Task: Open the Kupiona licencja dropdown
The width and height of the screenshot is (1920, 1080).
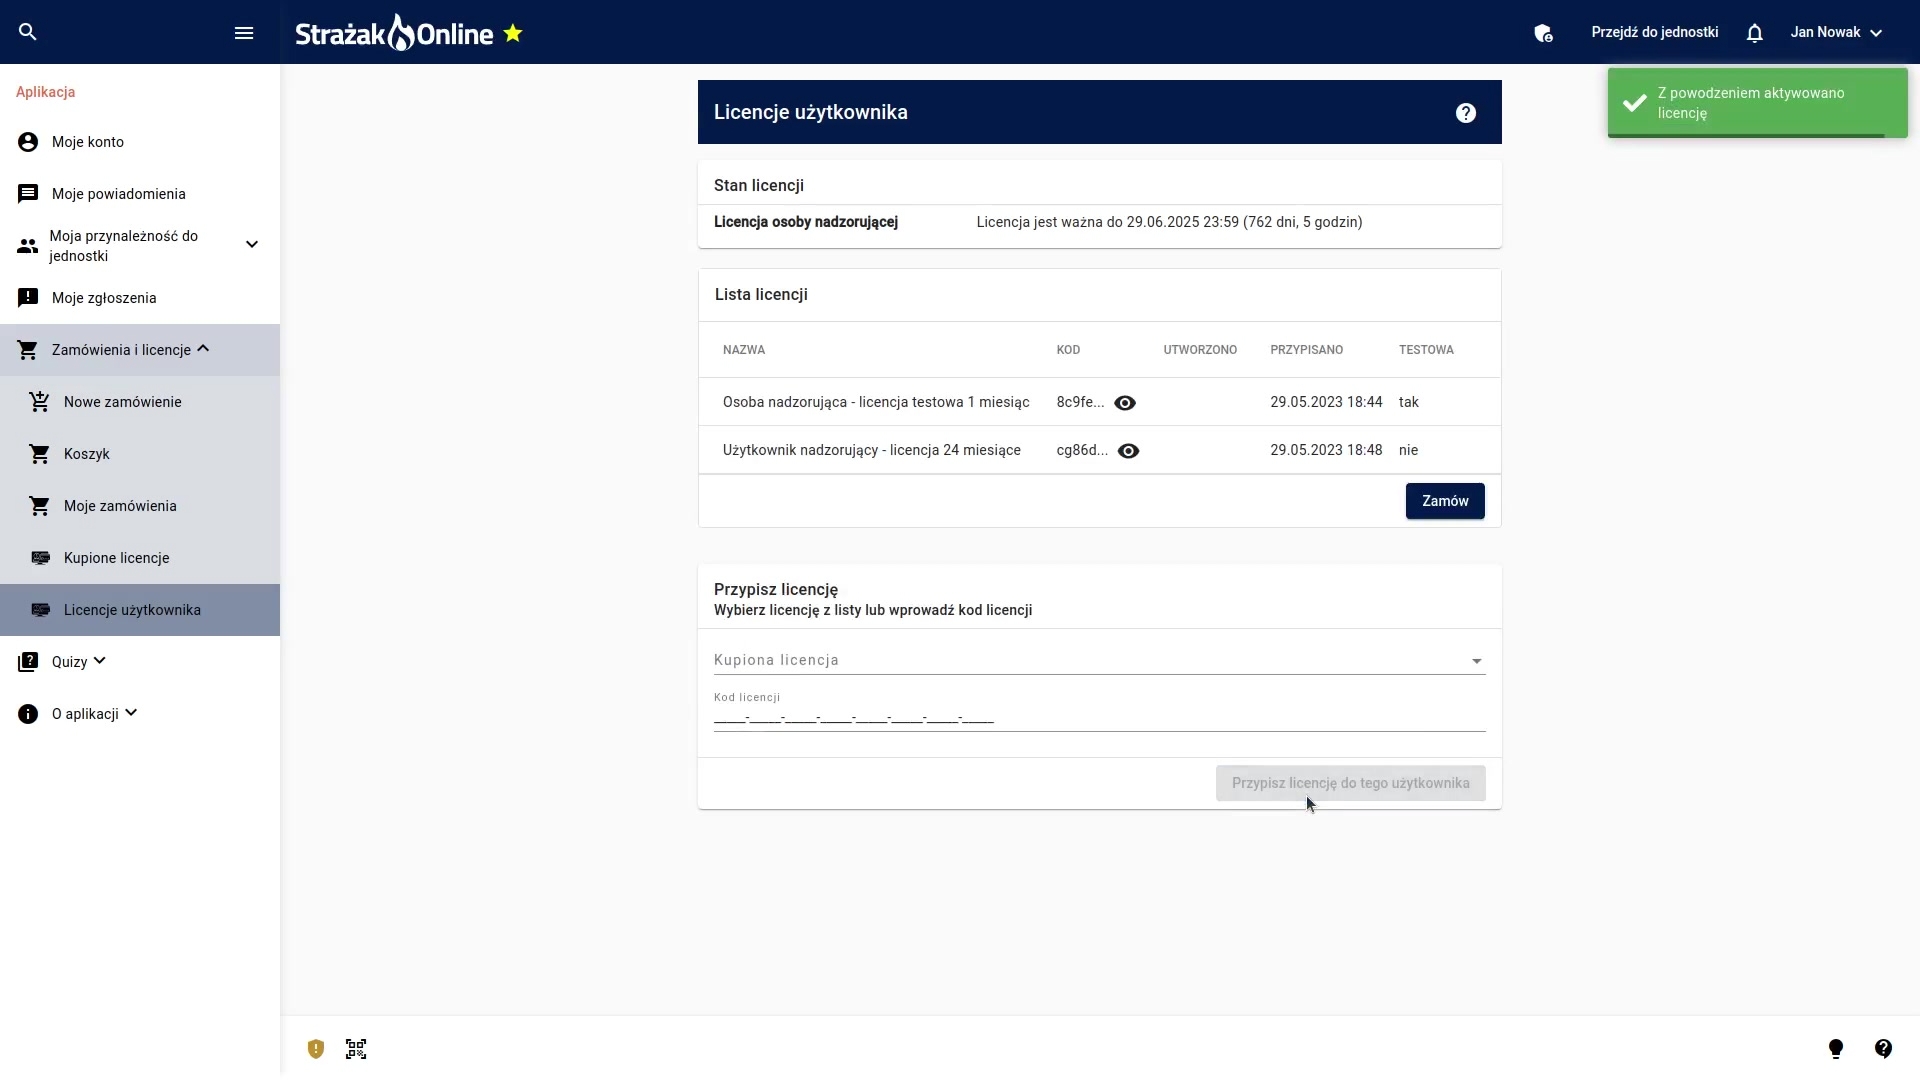Action: pyautogui.click(x=1100, y=660)
